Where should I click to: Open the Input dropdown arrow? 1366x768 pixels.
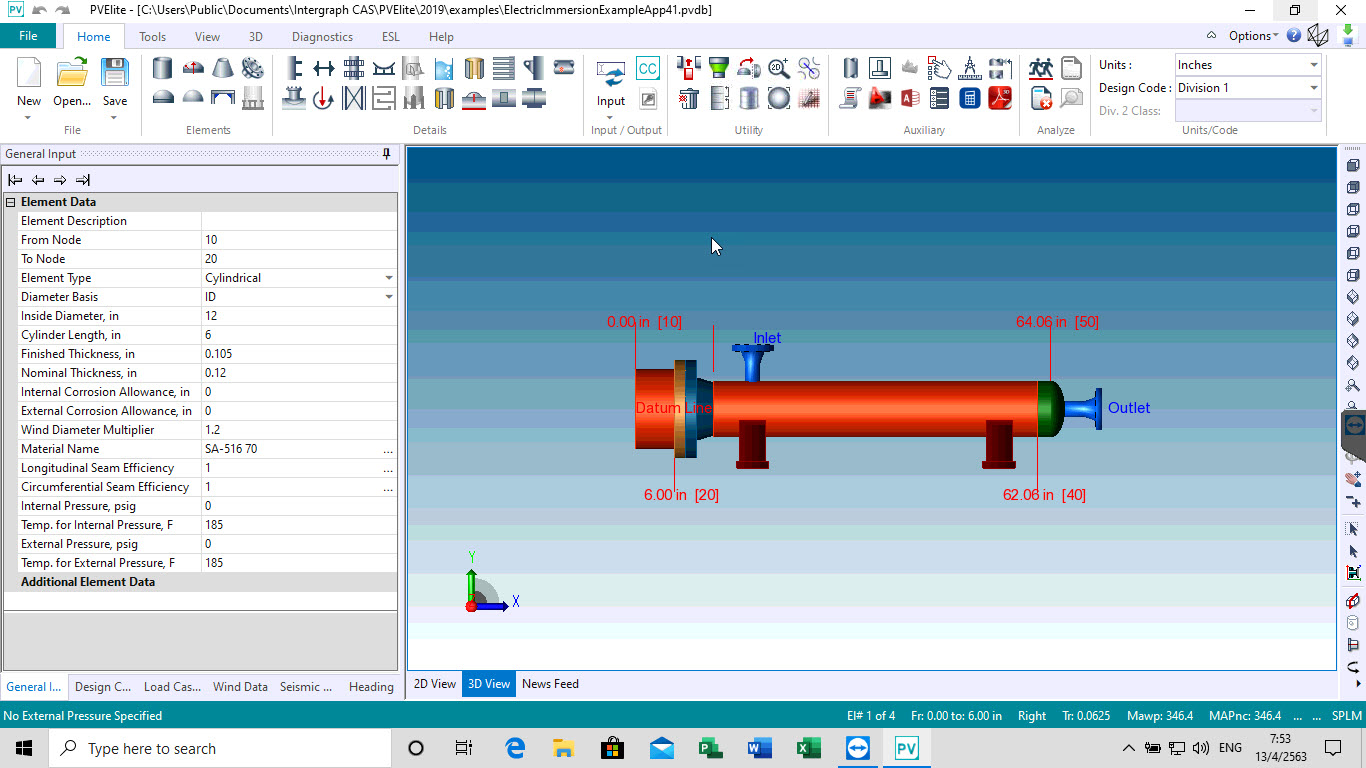(x=611, y=118)
